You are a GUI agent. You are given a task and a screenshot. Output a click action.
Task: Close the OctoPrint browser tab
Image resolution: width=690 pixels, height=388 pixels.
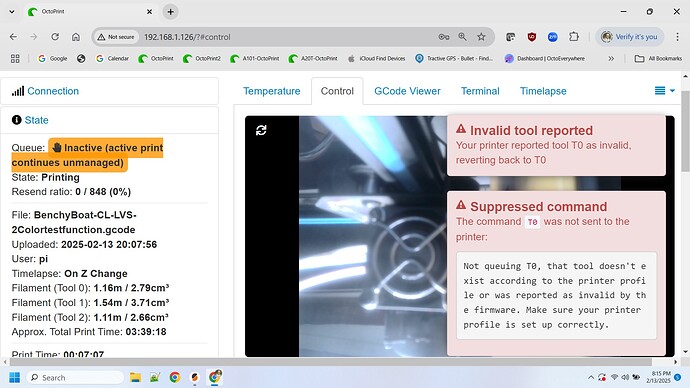pos(150,12)
